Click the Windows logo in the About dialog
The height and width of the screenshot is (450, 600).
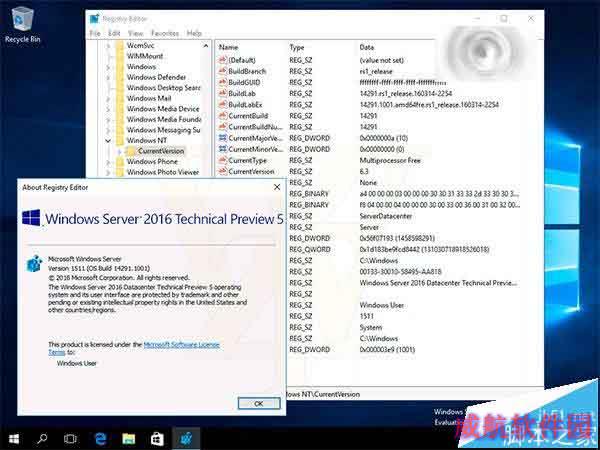tap(31, 217)
